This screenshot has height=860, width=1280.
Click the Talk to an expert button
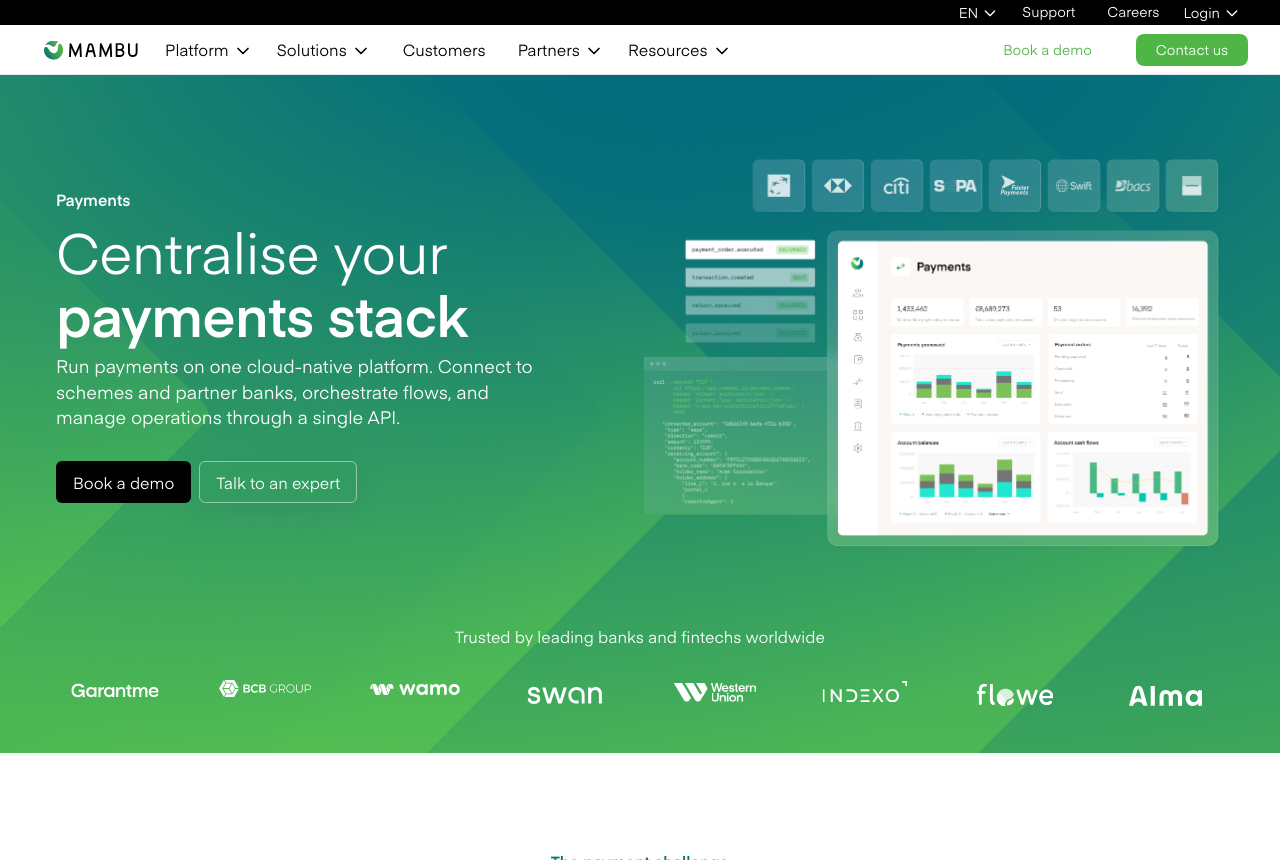(x=278, y=482)
